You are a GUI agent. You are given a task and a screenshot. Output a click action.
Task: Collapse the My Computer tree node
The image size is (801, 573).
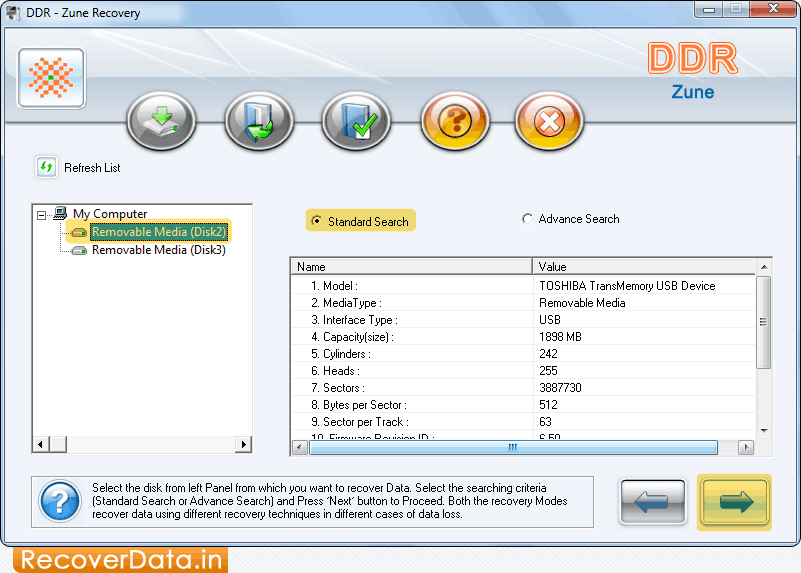pyautogui.click(x=42, y=215)
